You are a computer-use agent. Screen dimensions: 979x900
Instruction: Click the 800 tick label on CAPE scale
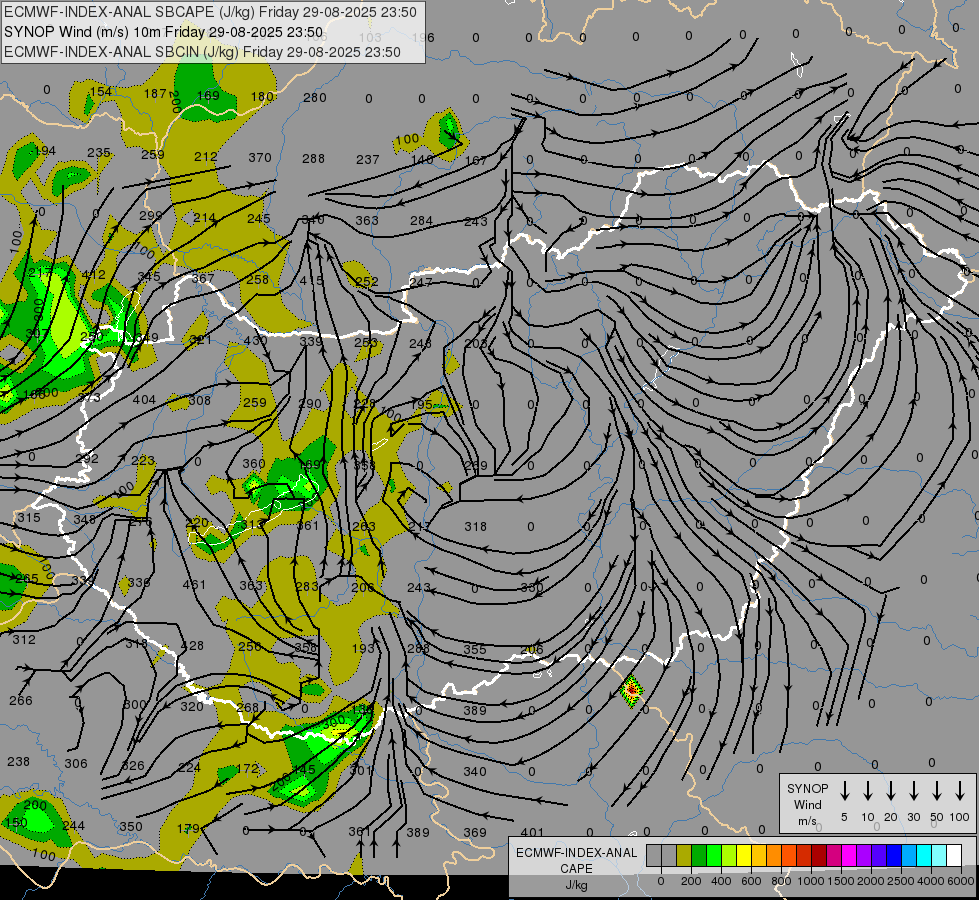781,881
